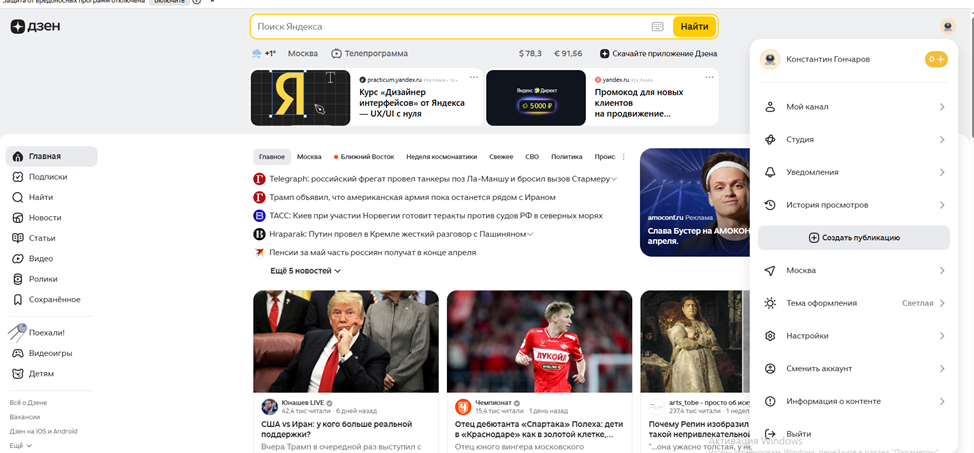Screen dimensions: 974x453
Task: Click the weather icon showing +1°
Action: 257,53
